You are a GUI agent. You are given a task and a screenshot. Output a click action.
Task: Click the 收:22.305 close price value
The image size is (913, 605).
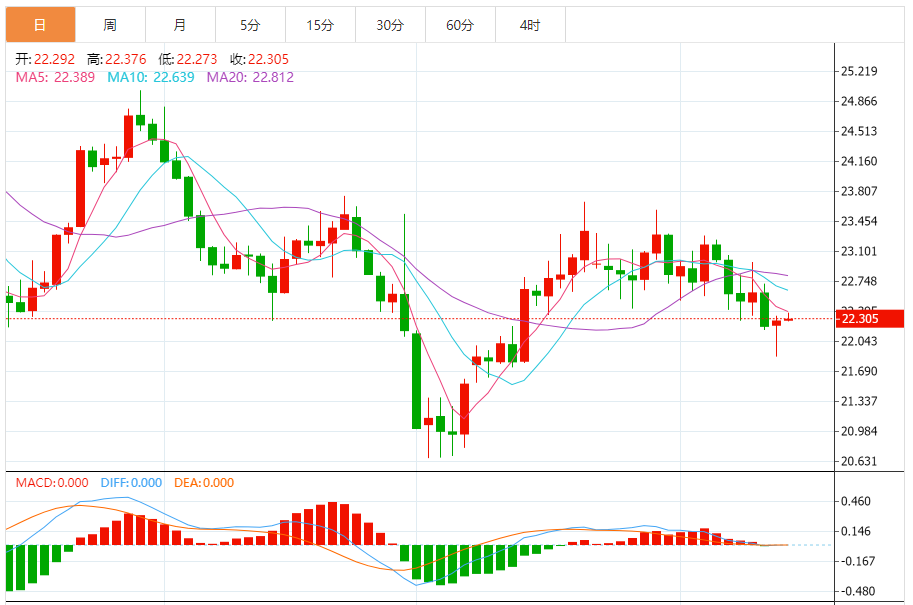259,59
